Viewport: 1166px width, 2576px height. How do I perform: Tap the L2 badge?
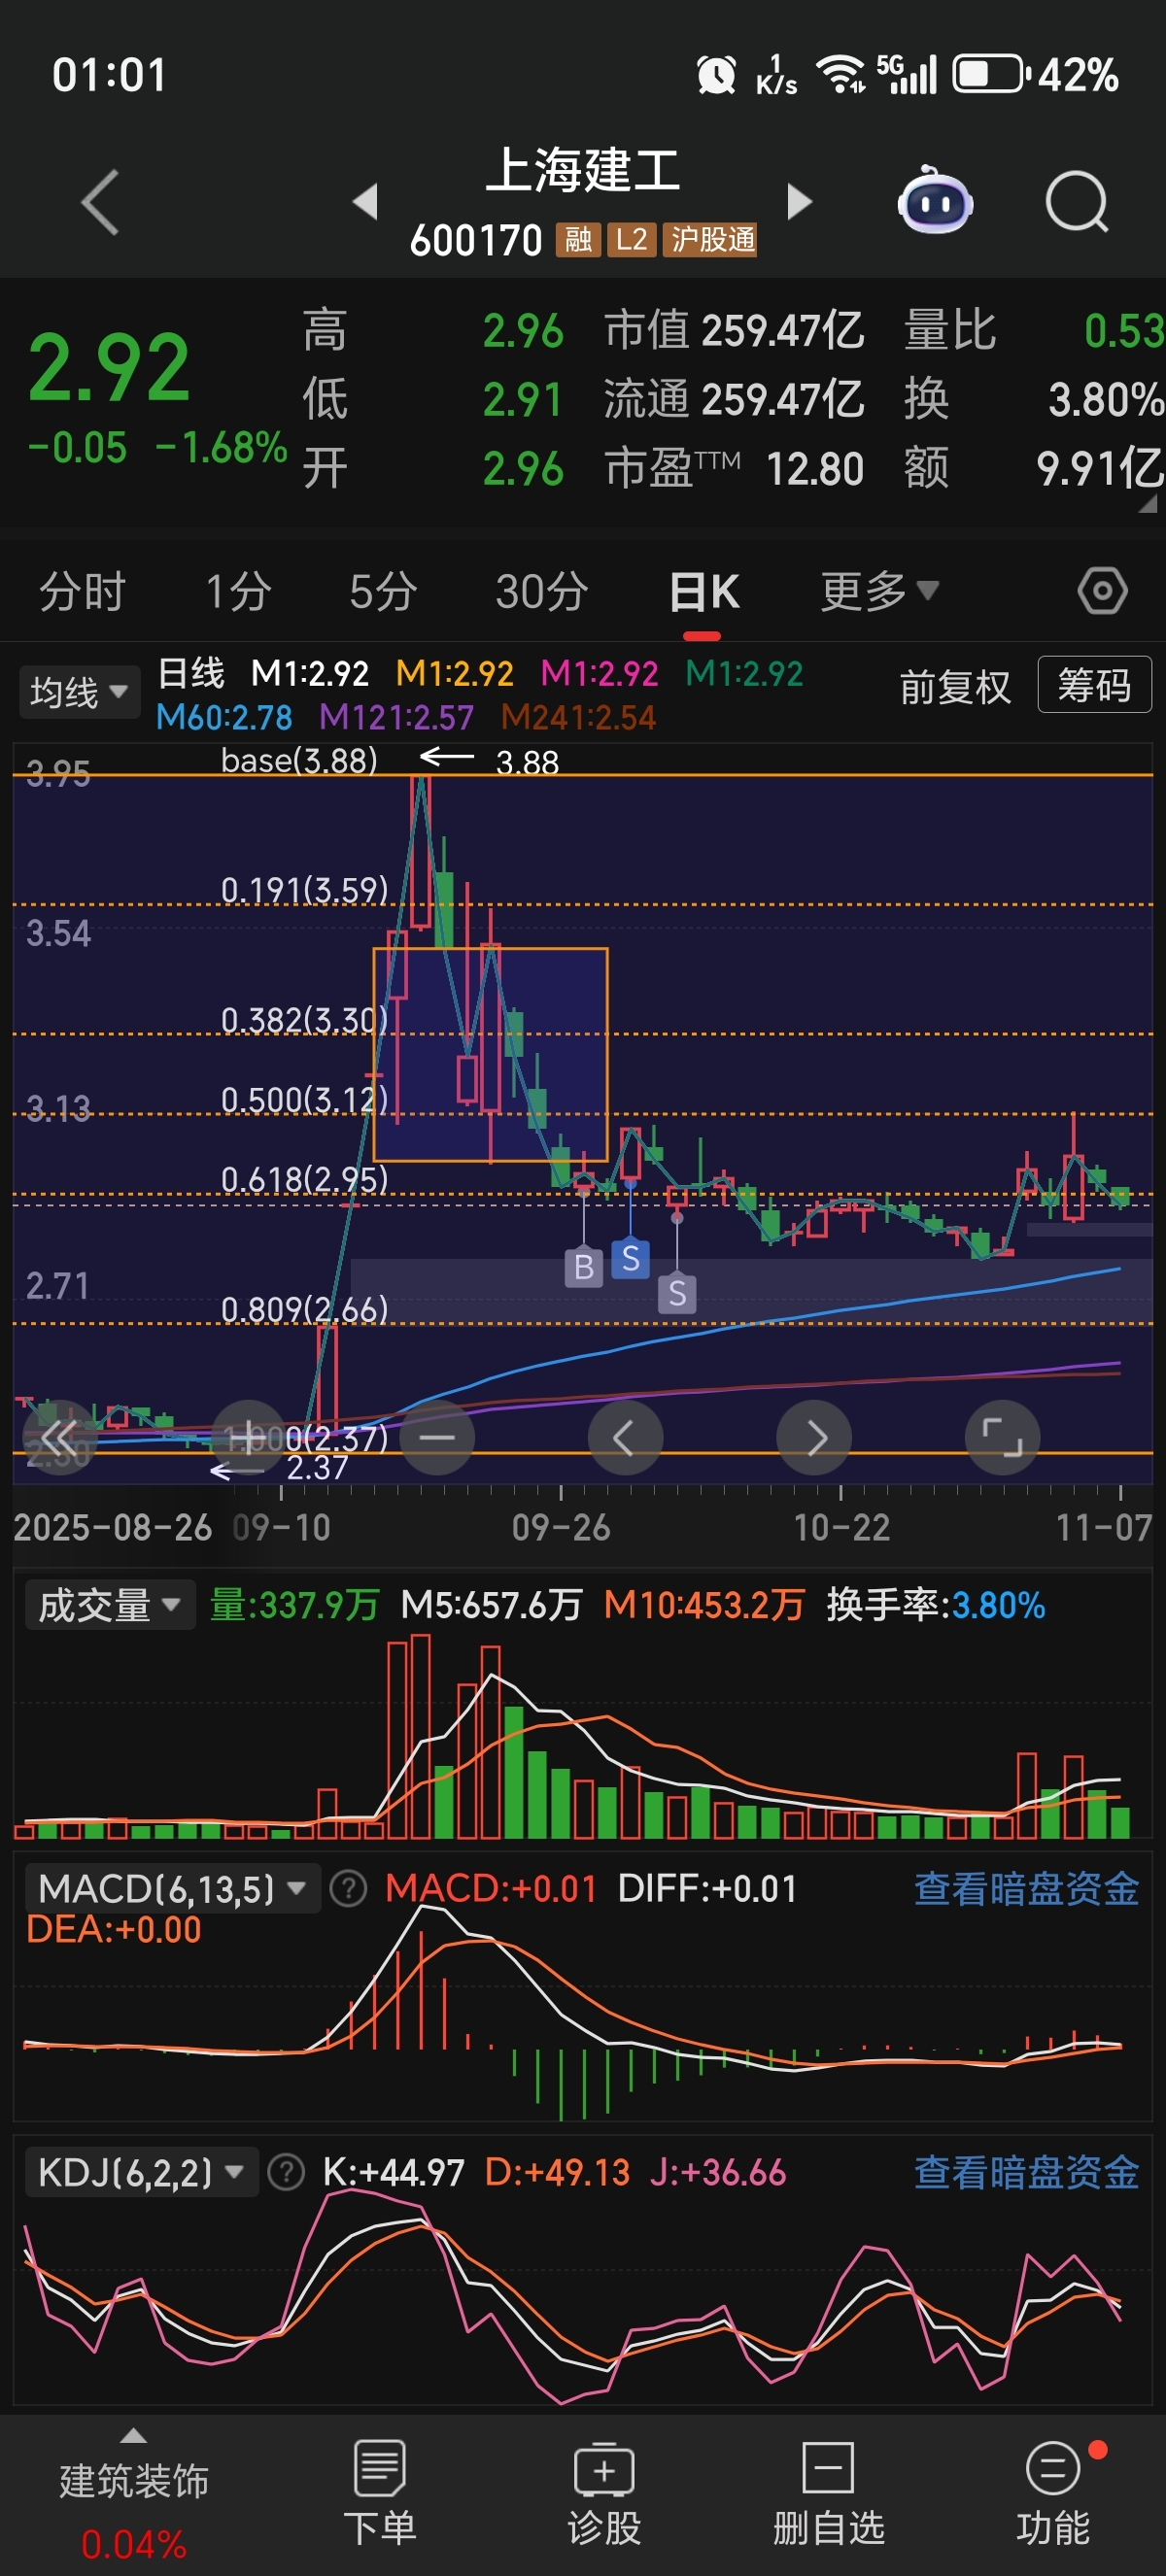pyautogui.click(x=632, y=240)
